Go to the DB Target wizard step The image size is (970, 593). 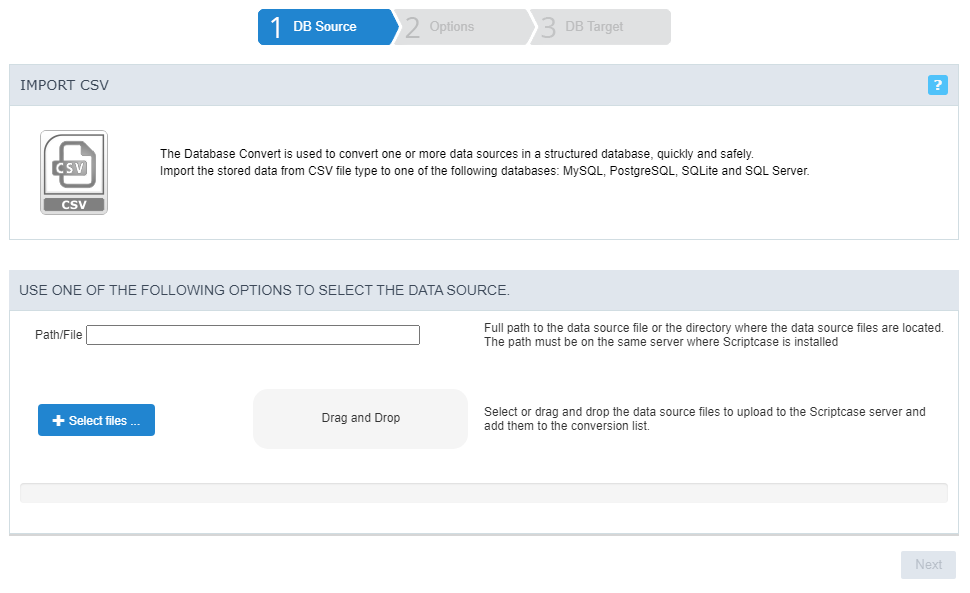[x=601, y=27]
